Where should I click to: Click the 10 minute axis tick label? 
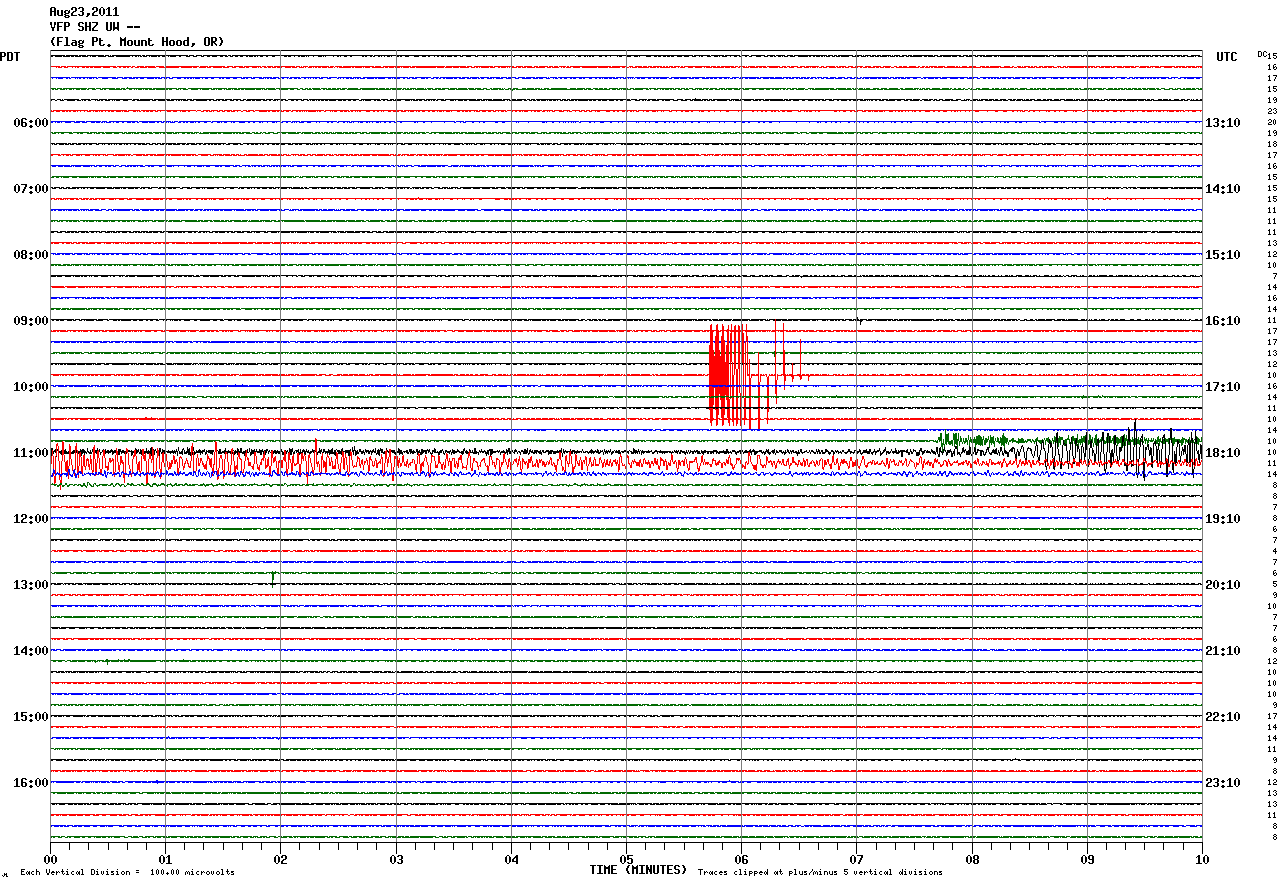click(1201, 859)
